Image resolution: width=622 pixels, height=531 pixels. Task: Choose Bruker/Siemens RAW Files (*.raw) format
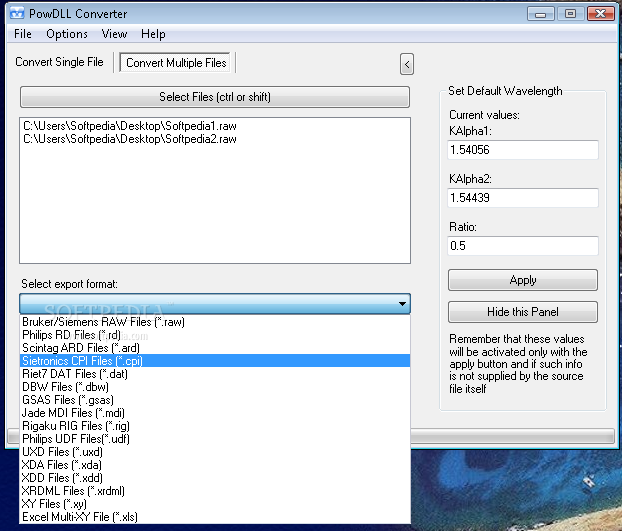pos(215,322)
